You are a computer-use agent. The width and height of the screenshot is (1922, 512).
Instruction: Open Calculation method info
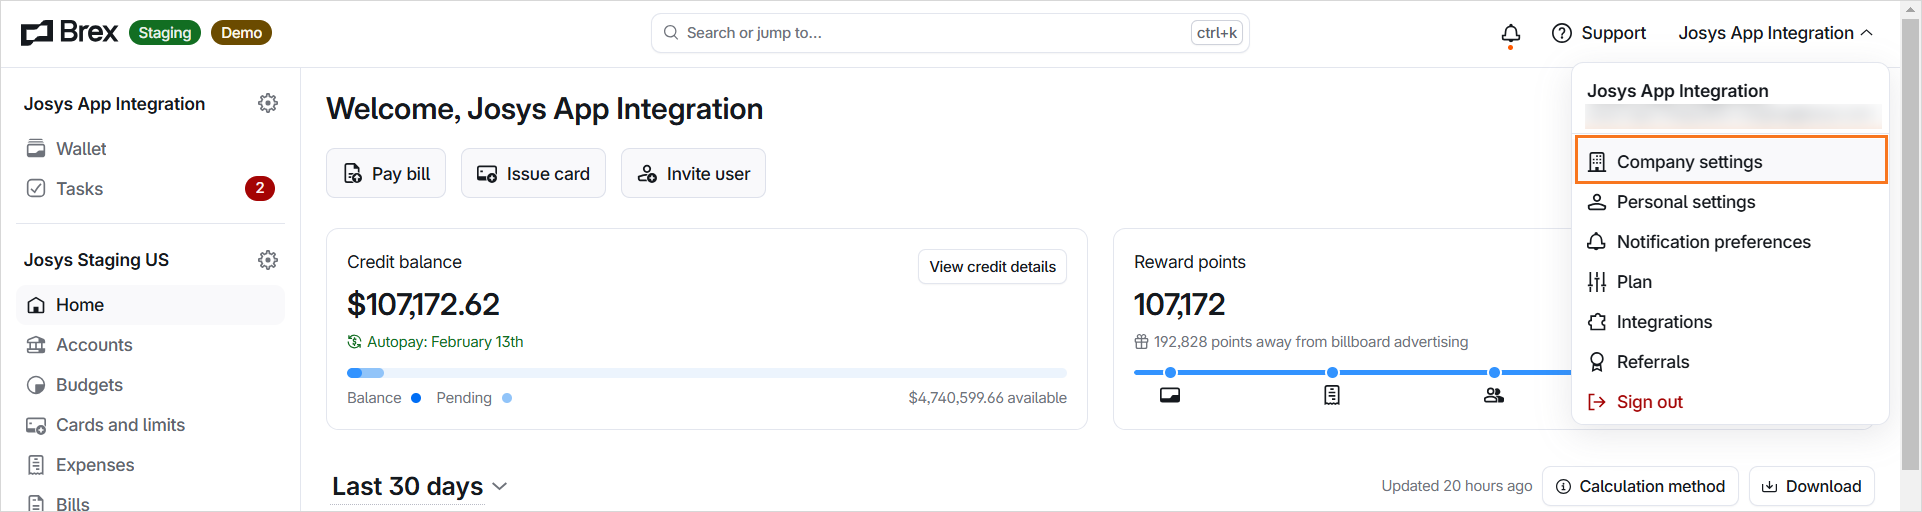(1640, 486)
